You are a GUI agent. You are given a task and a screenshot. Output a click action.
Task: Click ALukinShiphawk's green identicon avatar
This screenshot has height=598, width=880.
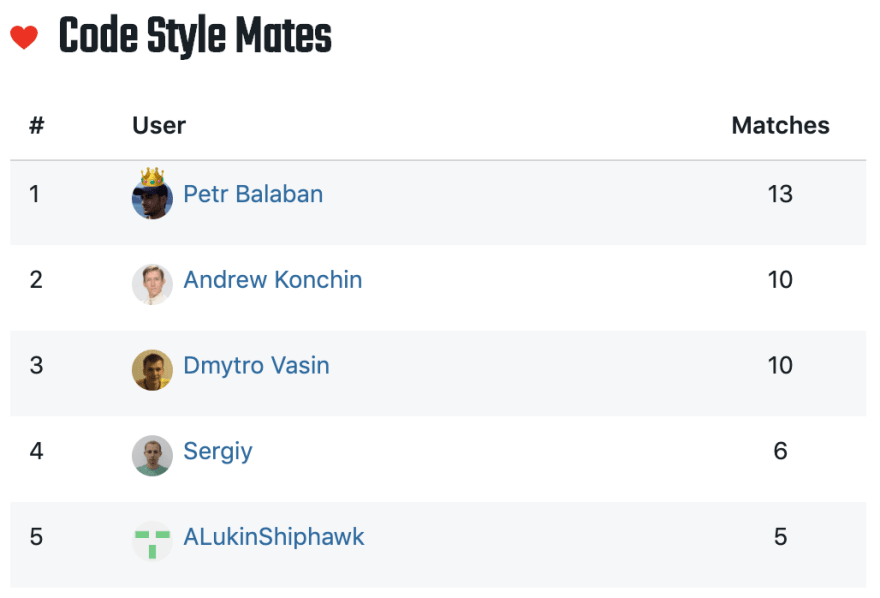pyautogui.click(x=152, y=541)
